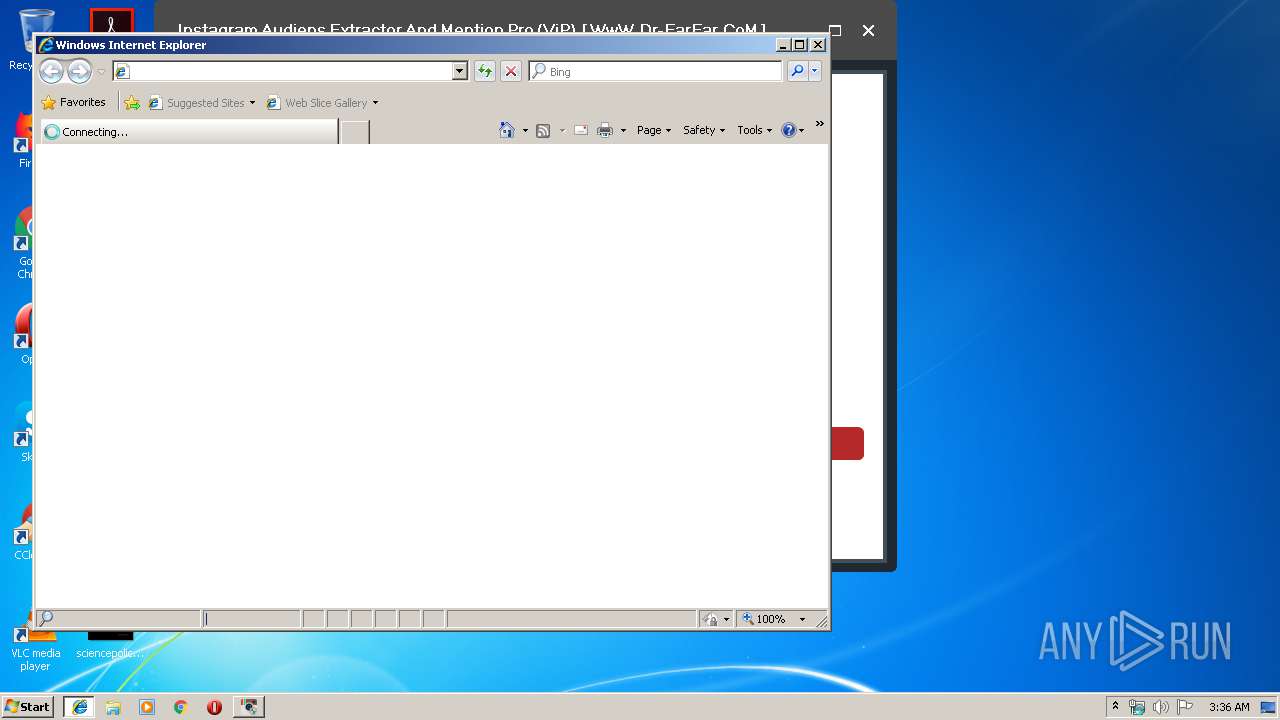Viewport: 1280px width, 720px height.
Task: Expand the Web Slice Gallery dropdown arrow
Action: [375, 103]
